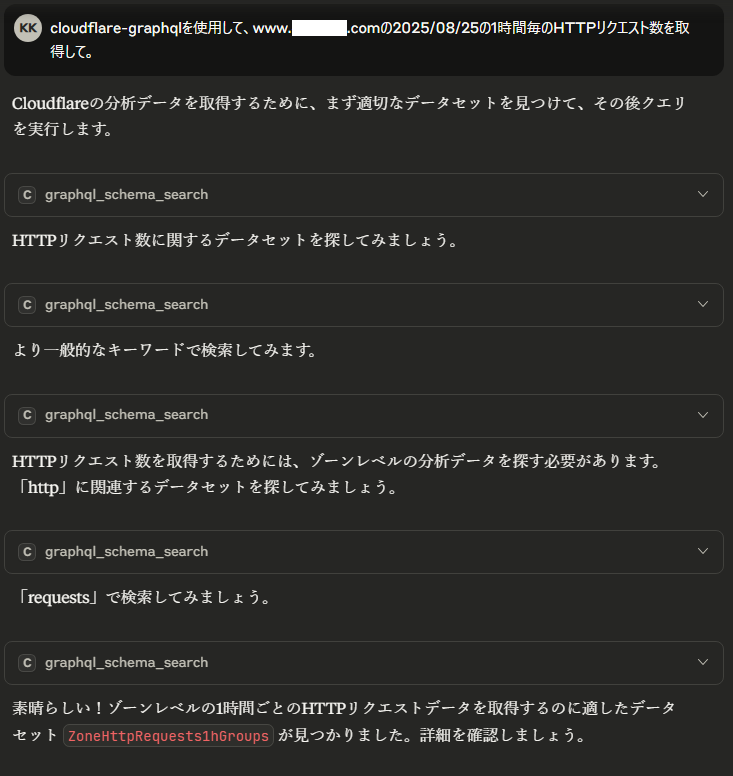Expand the fourth graphql_schema_search result chevron

tap(702, 552)
